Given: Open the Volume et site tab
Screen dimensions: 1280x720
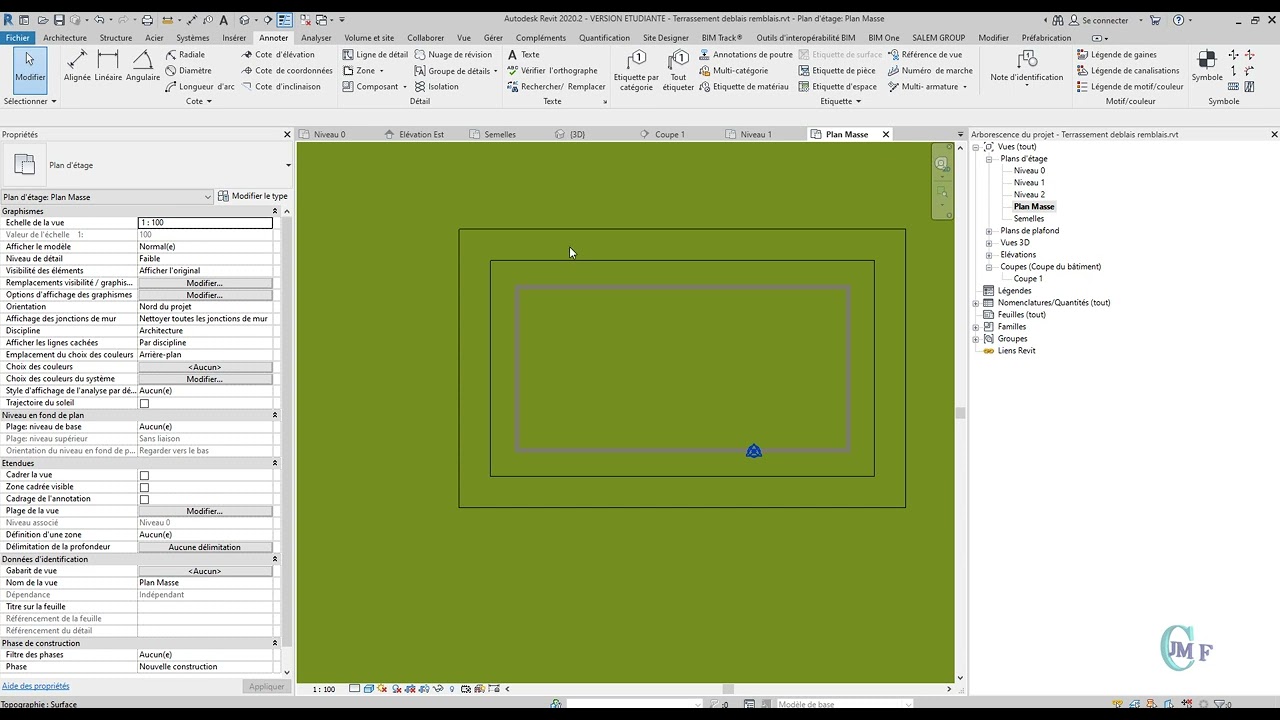Looking at the screenshot, I should coord(369,38).
